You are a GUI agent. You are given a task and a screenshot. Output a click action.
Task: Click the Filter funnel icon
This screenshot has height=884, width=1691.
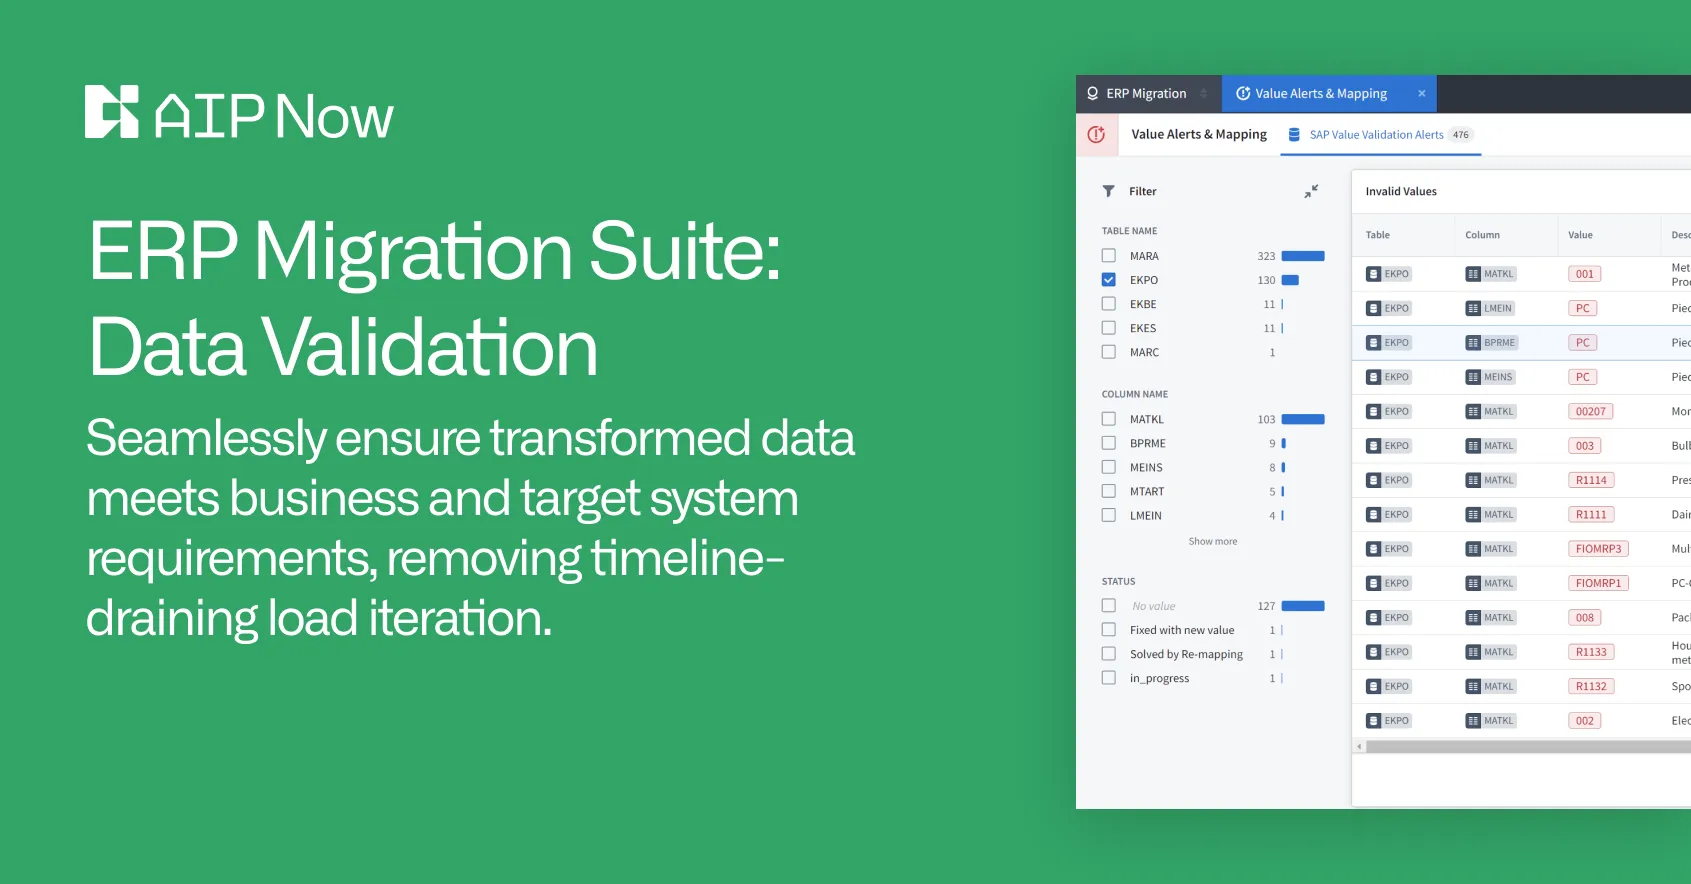point(1108,191)
